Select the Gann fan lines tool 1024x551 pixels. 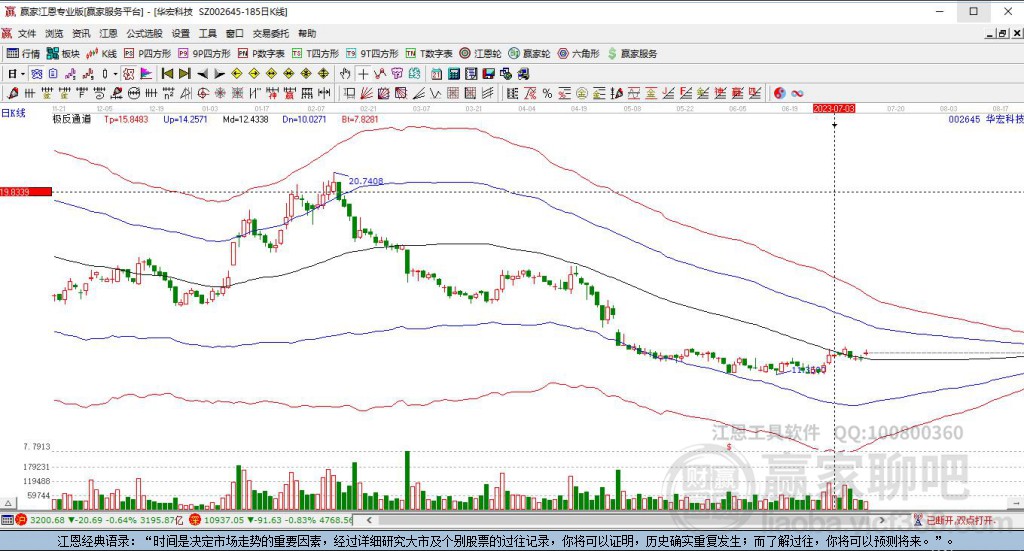click(366, 93)
